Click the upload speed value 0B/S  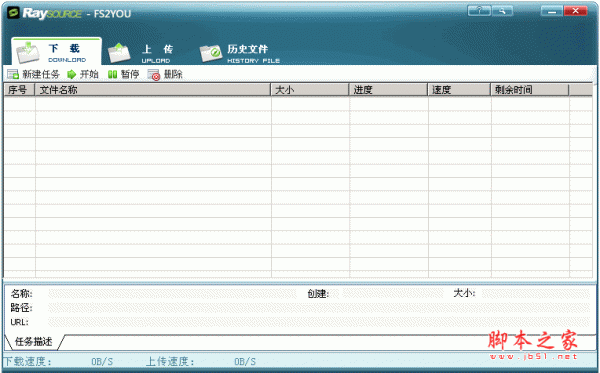coord(245,362)
